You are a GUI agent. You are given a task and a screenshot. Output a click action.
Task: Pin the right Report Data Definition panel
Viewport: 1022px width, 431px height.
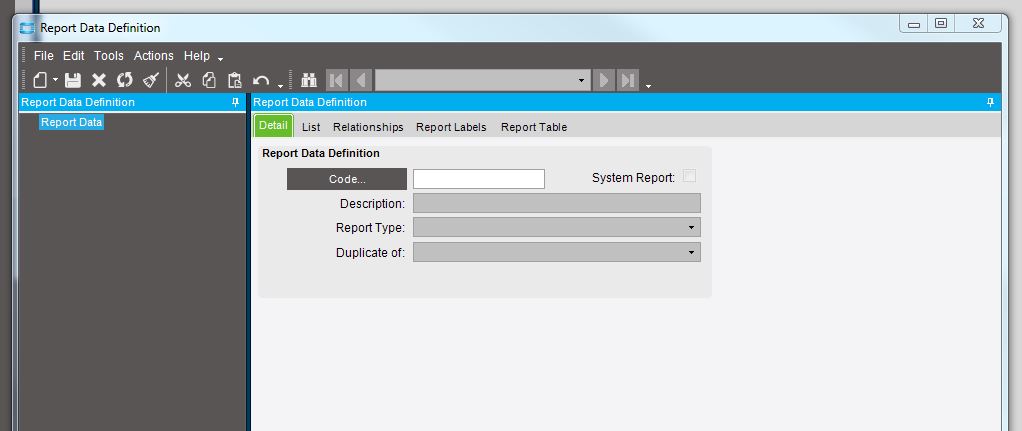991,102
